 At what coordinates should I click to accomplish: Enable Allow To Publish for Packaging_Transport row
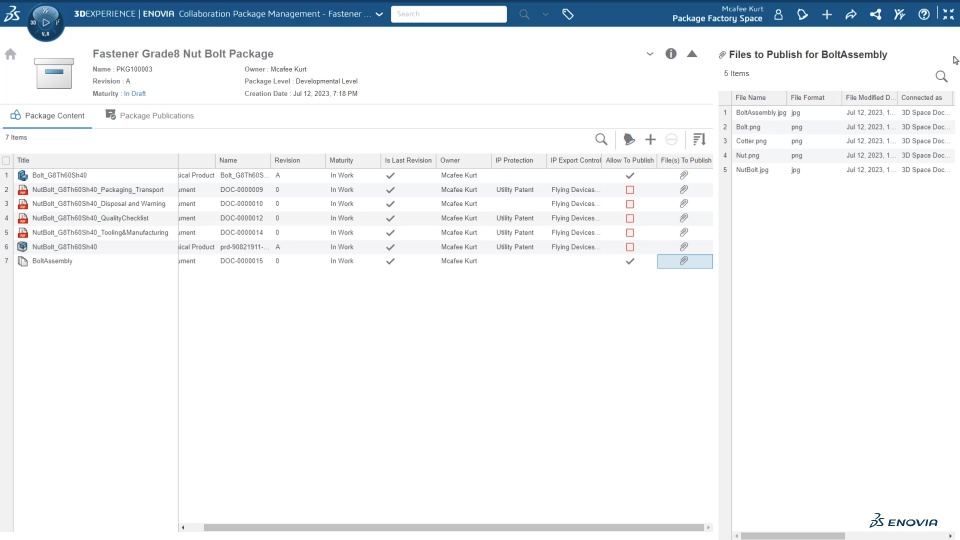[x=630, y=190]
